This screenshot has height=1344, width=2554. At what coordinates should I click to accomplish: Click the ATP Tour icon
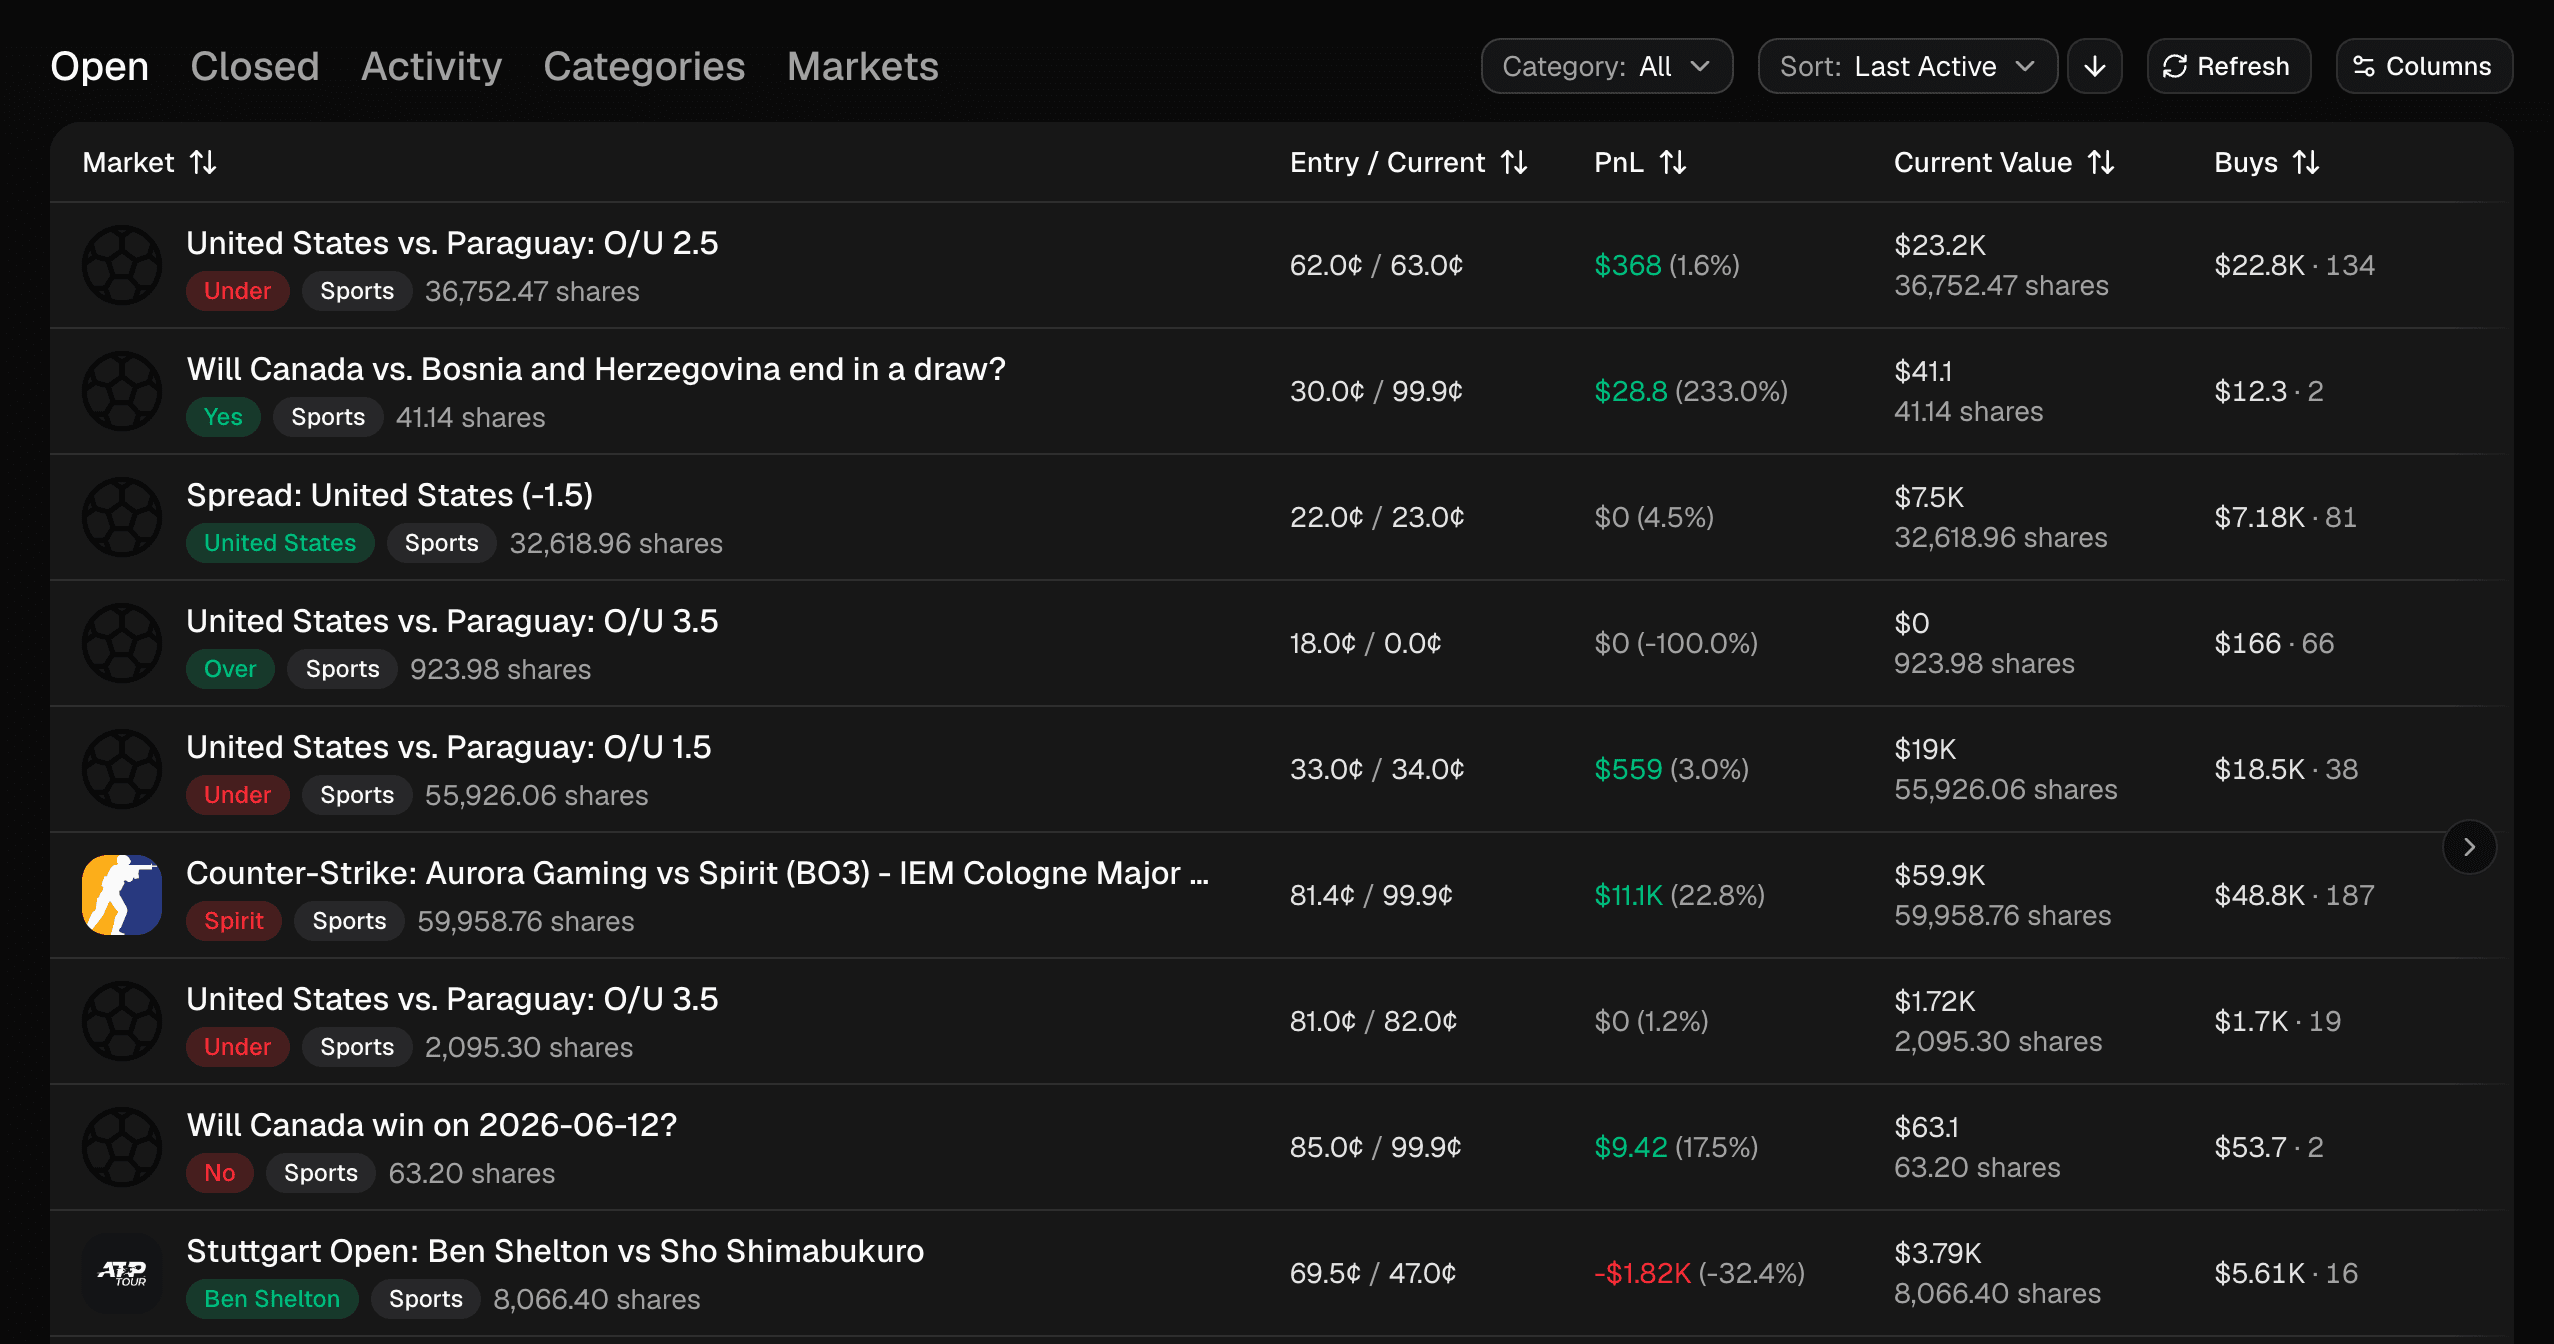coord(122,1273)
